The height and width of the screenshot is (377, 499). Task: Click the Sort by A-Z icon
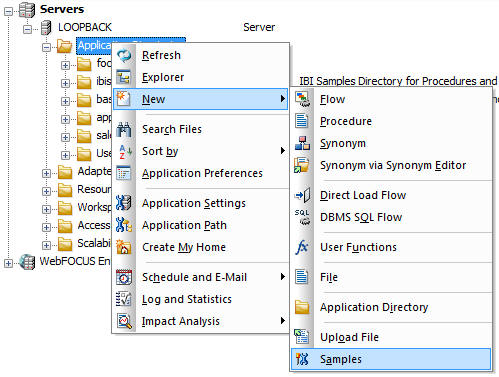point(125,152)
